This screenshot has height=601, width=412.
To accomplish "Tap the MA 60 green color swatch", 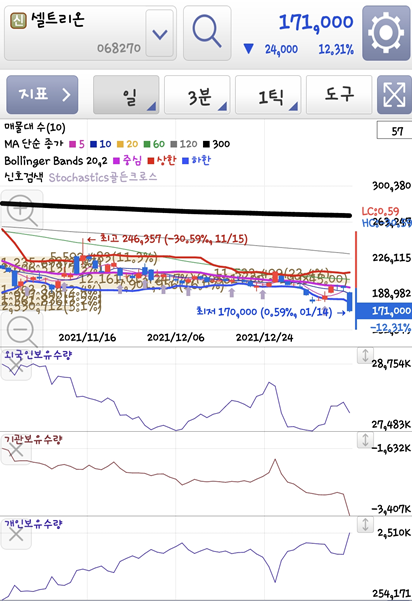I will [147, 144].
